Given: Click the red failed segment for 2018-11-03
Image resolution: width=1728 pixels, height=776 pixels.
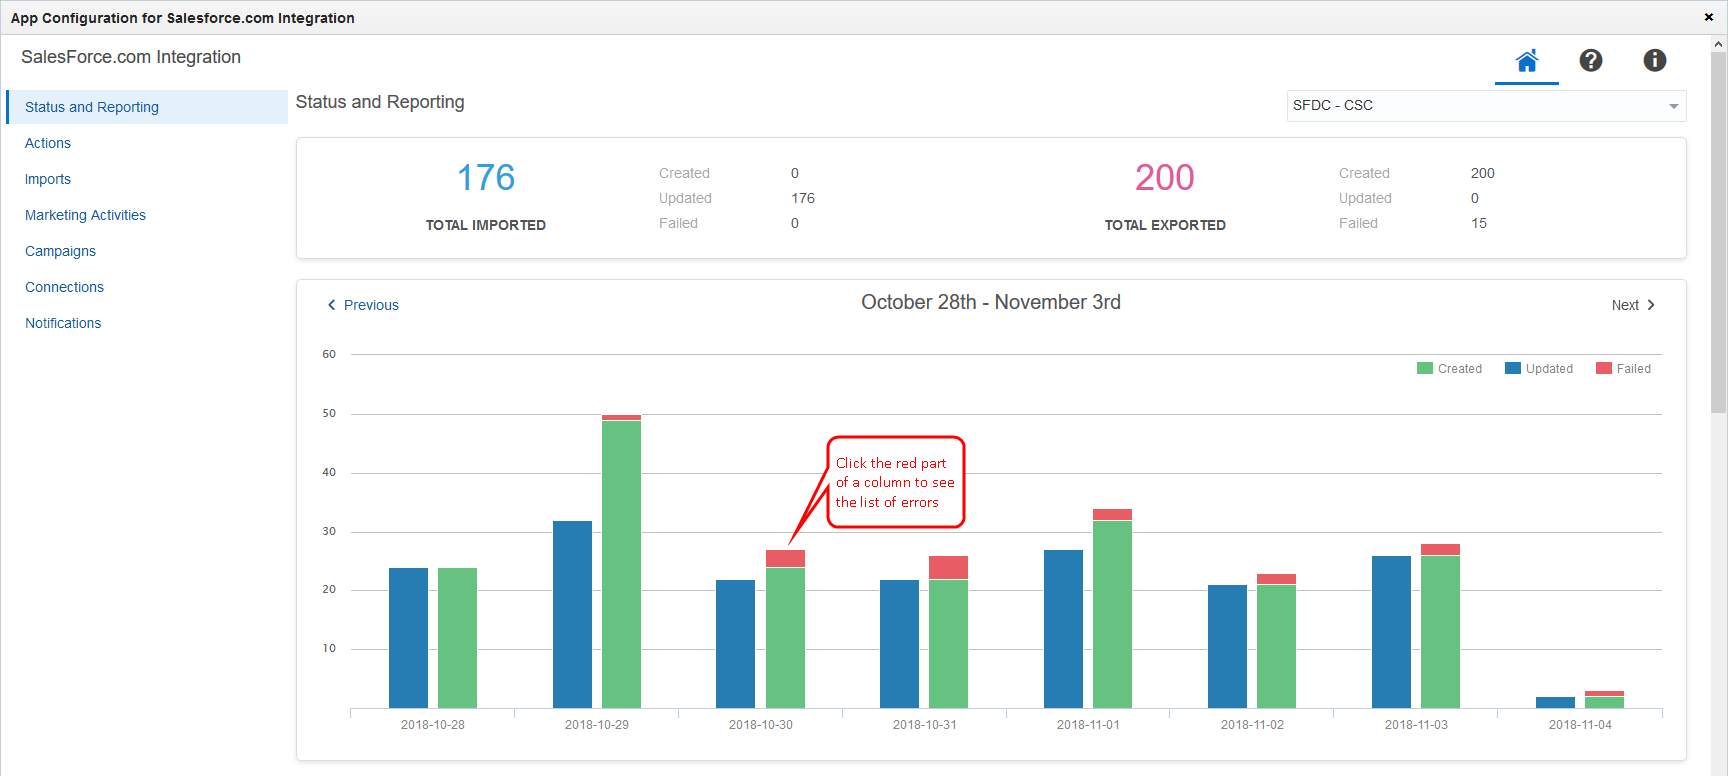Looking at the screenshot, I should [1440, 550].
